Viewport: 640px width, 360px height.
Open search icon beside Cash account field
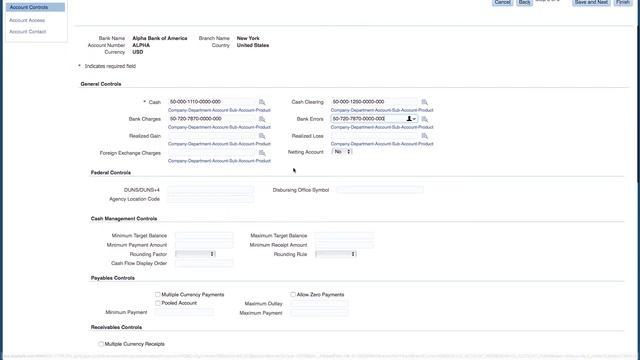(262, 102)
